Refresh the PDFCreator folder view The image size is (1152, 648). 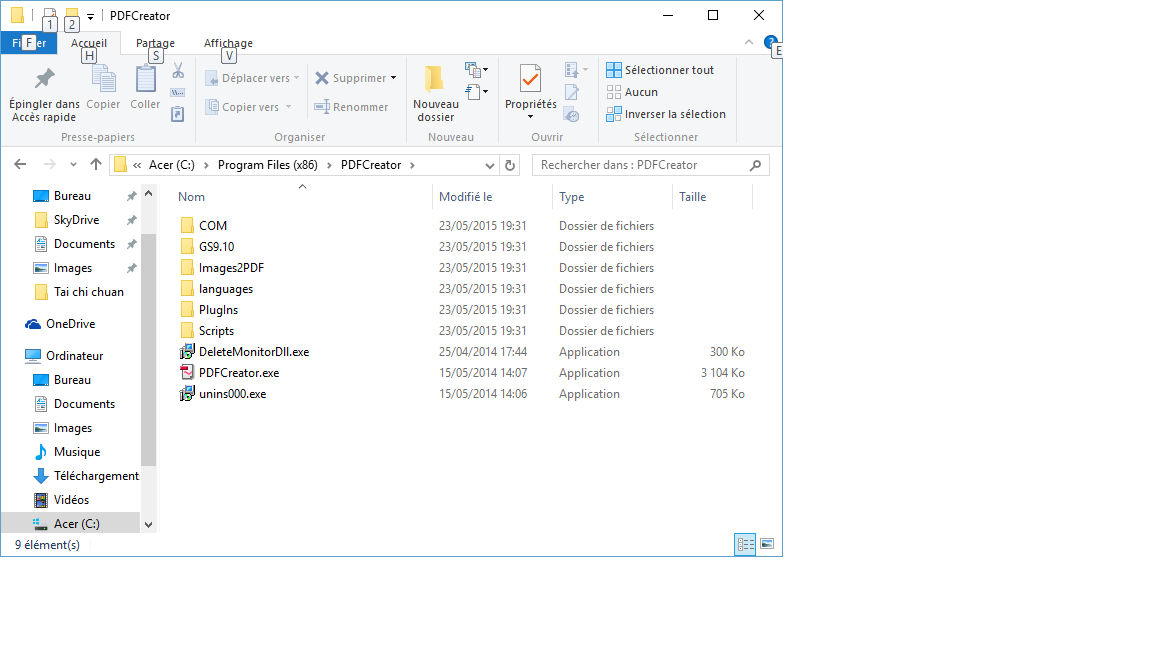(x=510, y=165)
